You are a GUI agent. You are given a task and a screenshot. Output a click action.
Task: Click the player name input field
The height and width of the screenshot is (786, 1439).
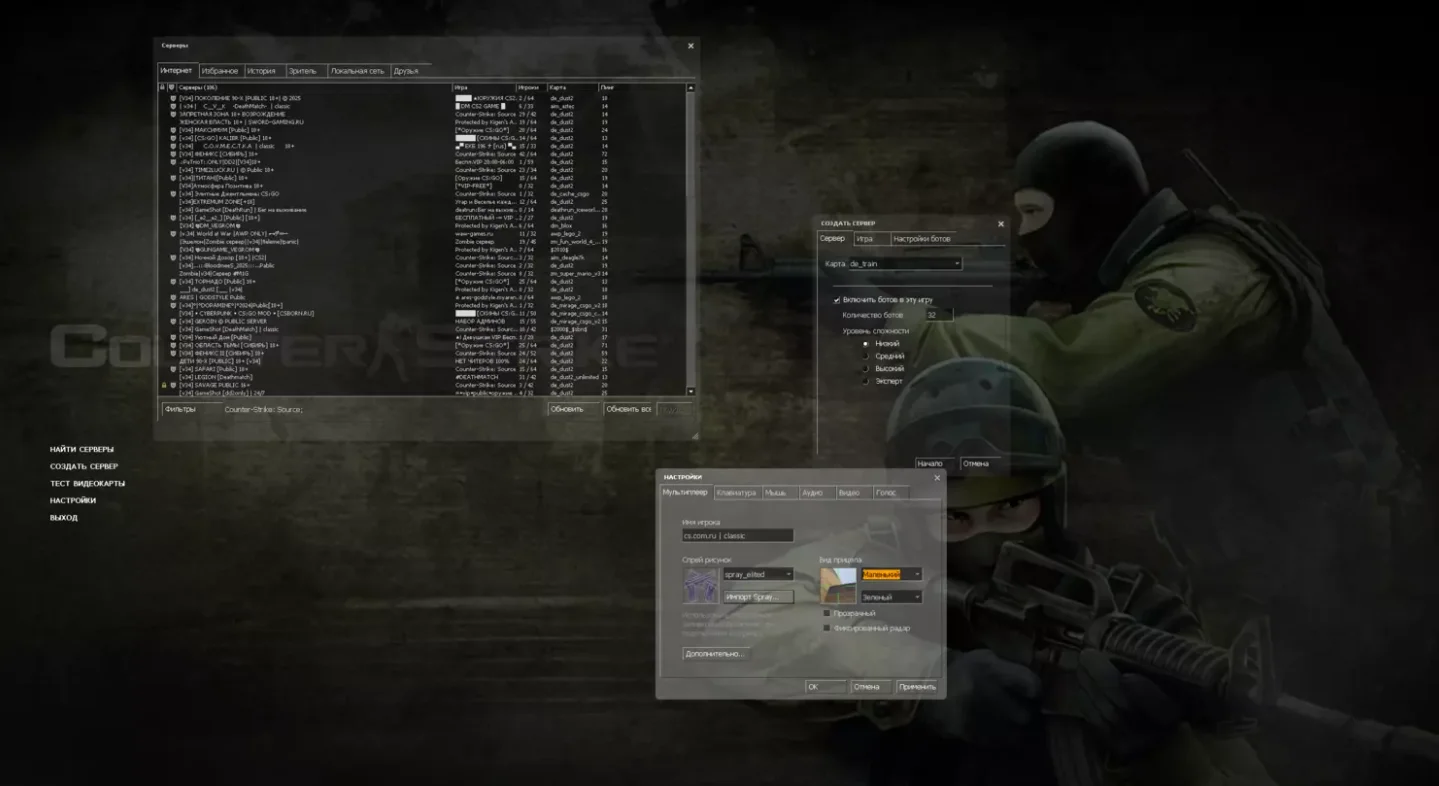[x=737, y=536]
